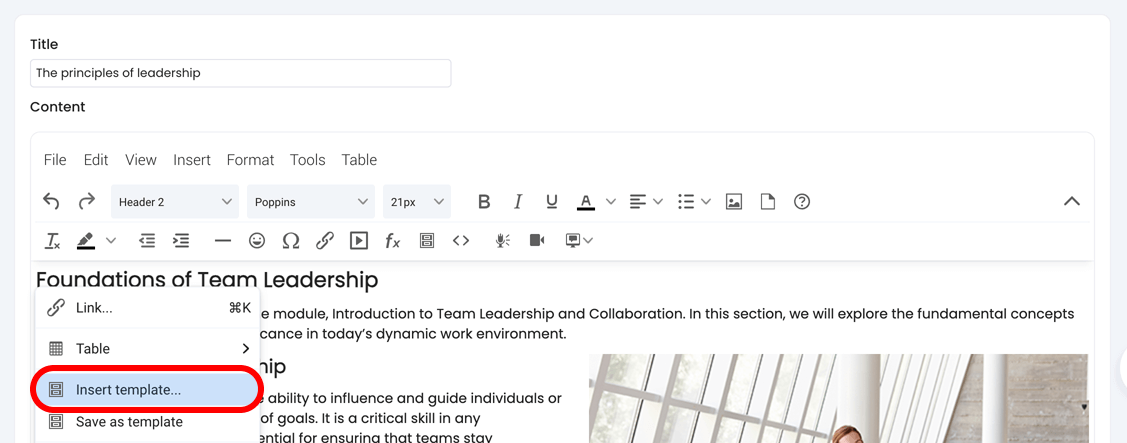Open the source code view icon
Viewport: 1127px width, 443px height.
pyautogui.click(x=461, y=241)
